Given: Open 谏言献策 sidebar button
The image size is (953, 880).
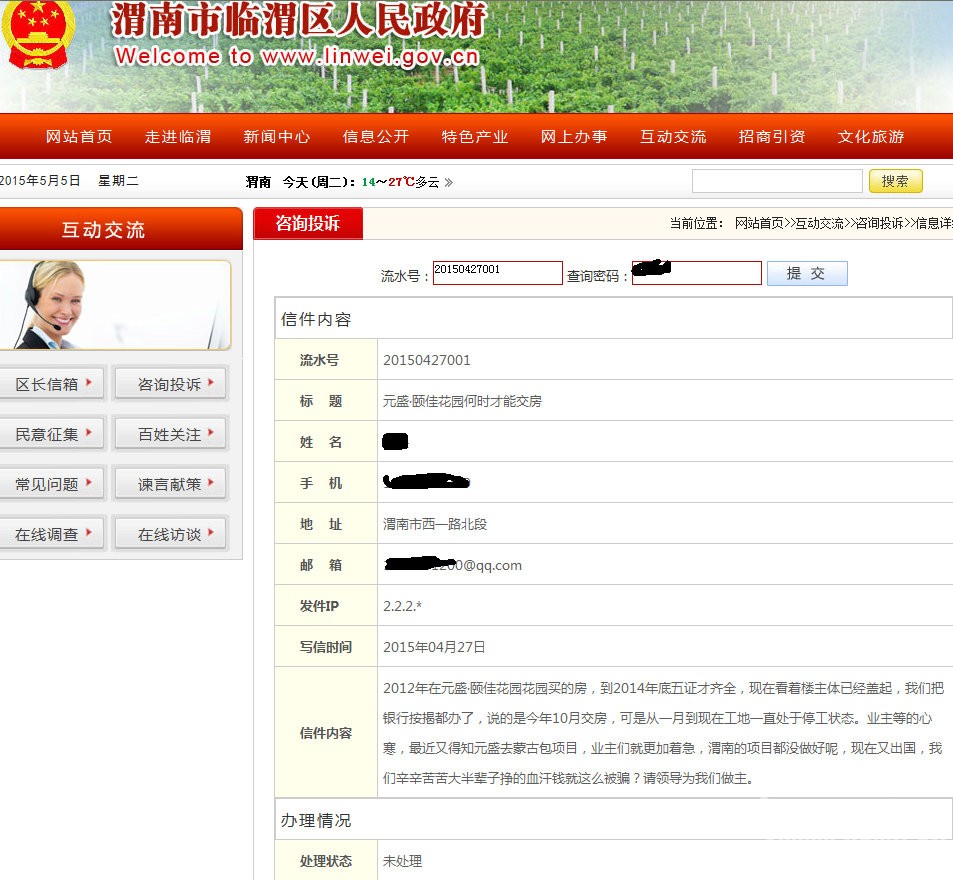Looking at the screenshot, I should tap(171, 484).
